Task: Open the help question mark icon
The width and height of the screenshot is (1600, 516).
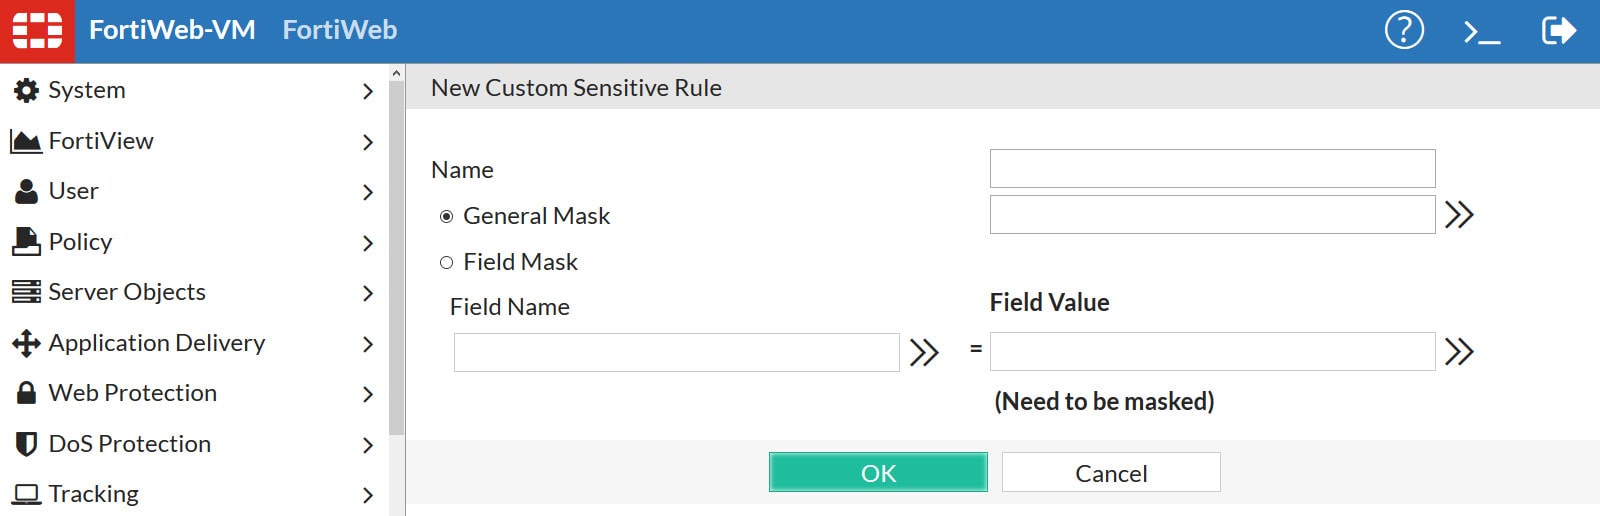Action: point(1404,31)
